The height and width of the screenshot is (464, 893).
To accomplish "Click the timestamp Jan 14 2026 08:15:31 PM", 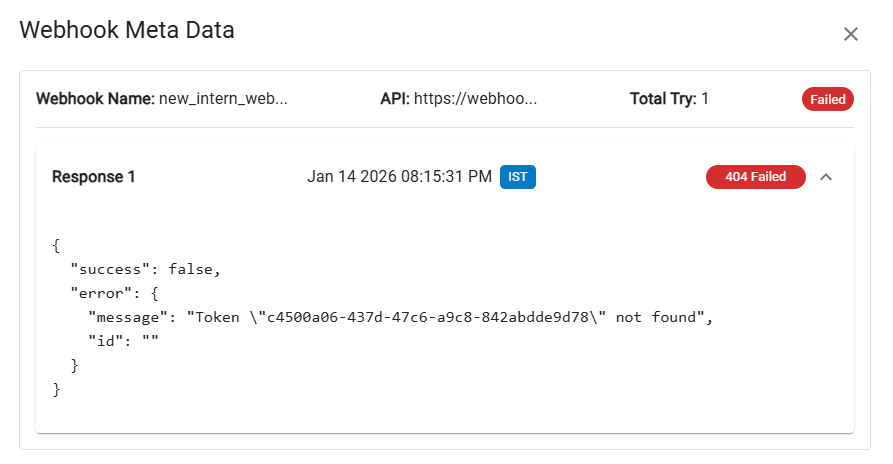I will tap(399, 177).
